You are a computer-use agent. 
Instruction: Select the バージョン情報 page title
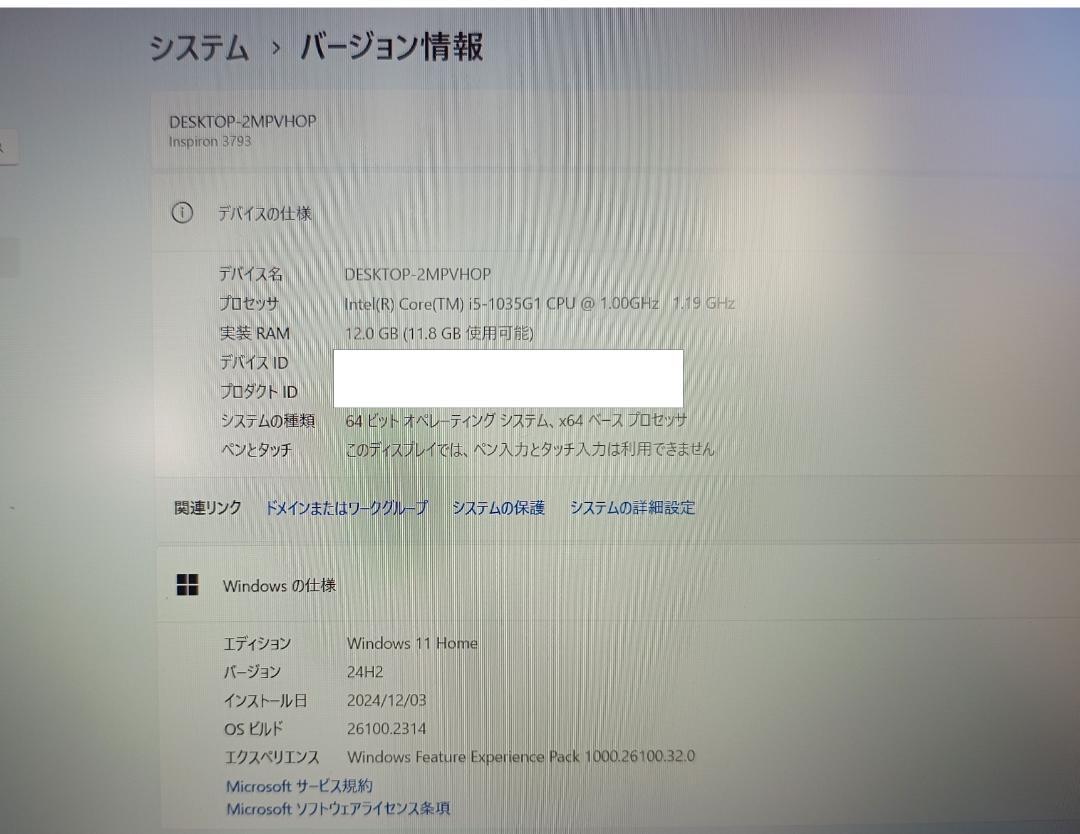point(392,48)
